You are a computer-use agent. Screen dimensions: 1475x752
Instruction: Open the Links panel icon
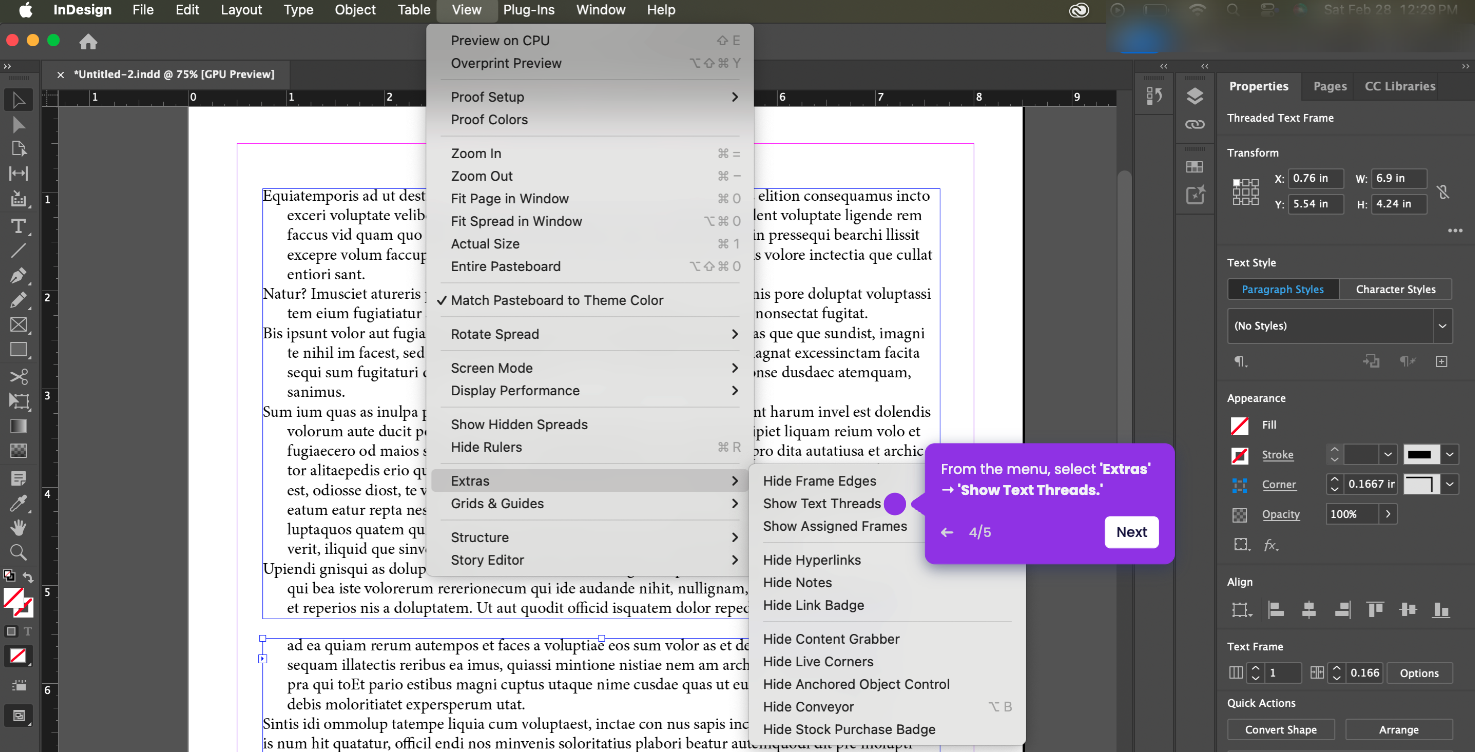(1194, 125)
